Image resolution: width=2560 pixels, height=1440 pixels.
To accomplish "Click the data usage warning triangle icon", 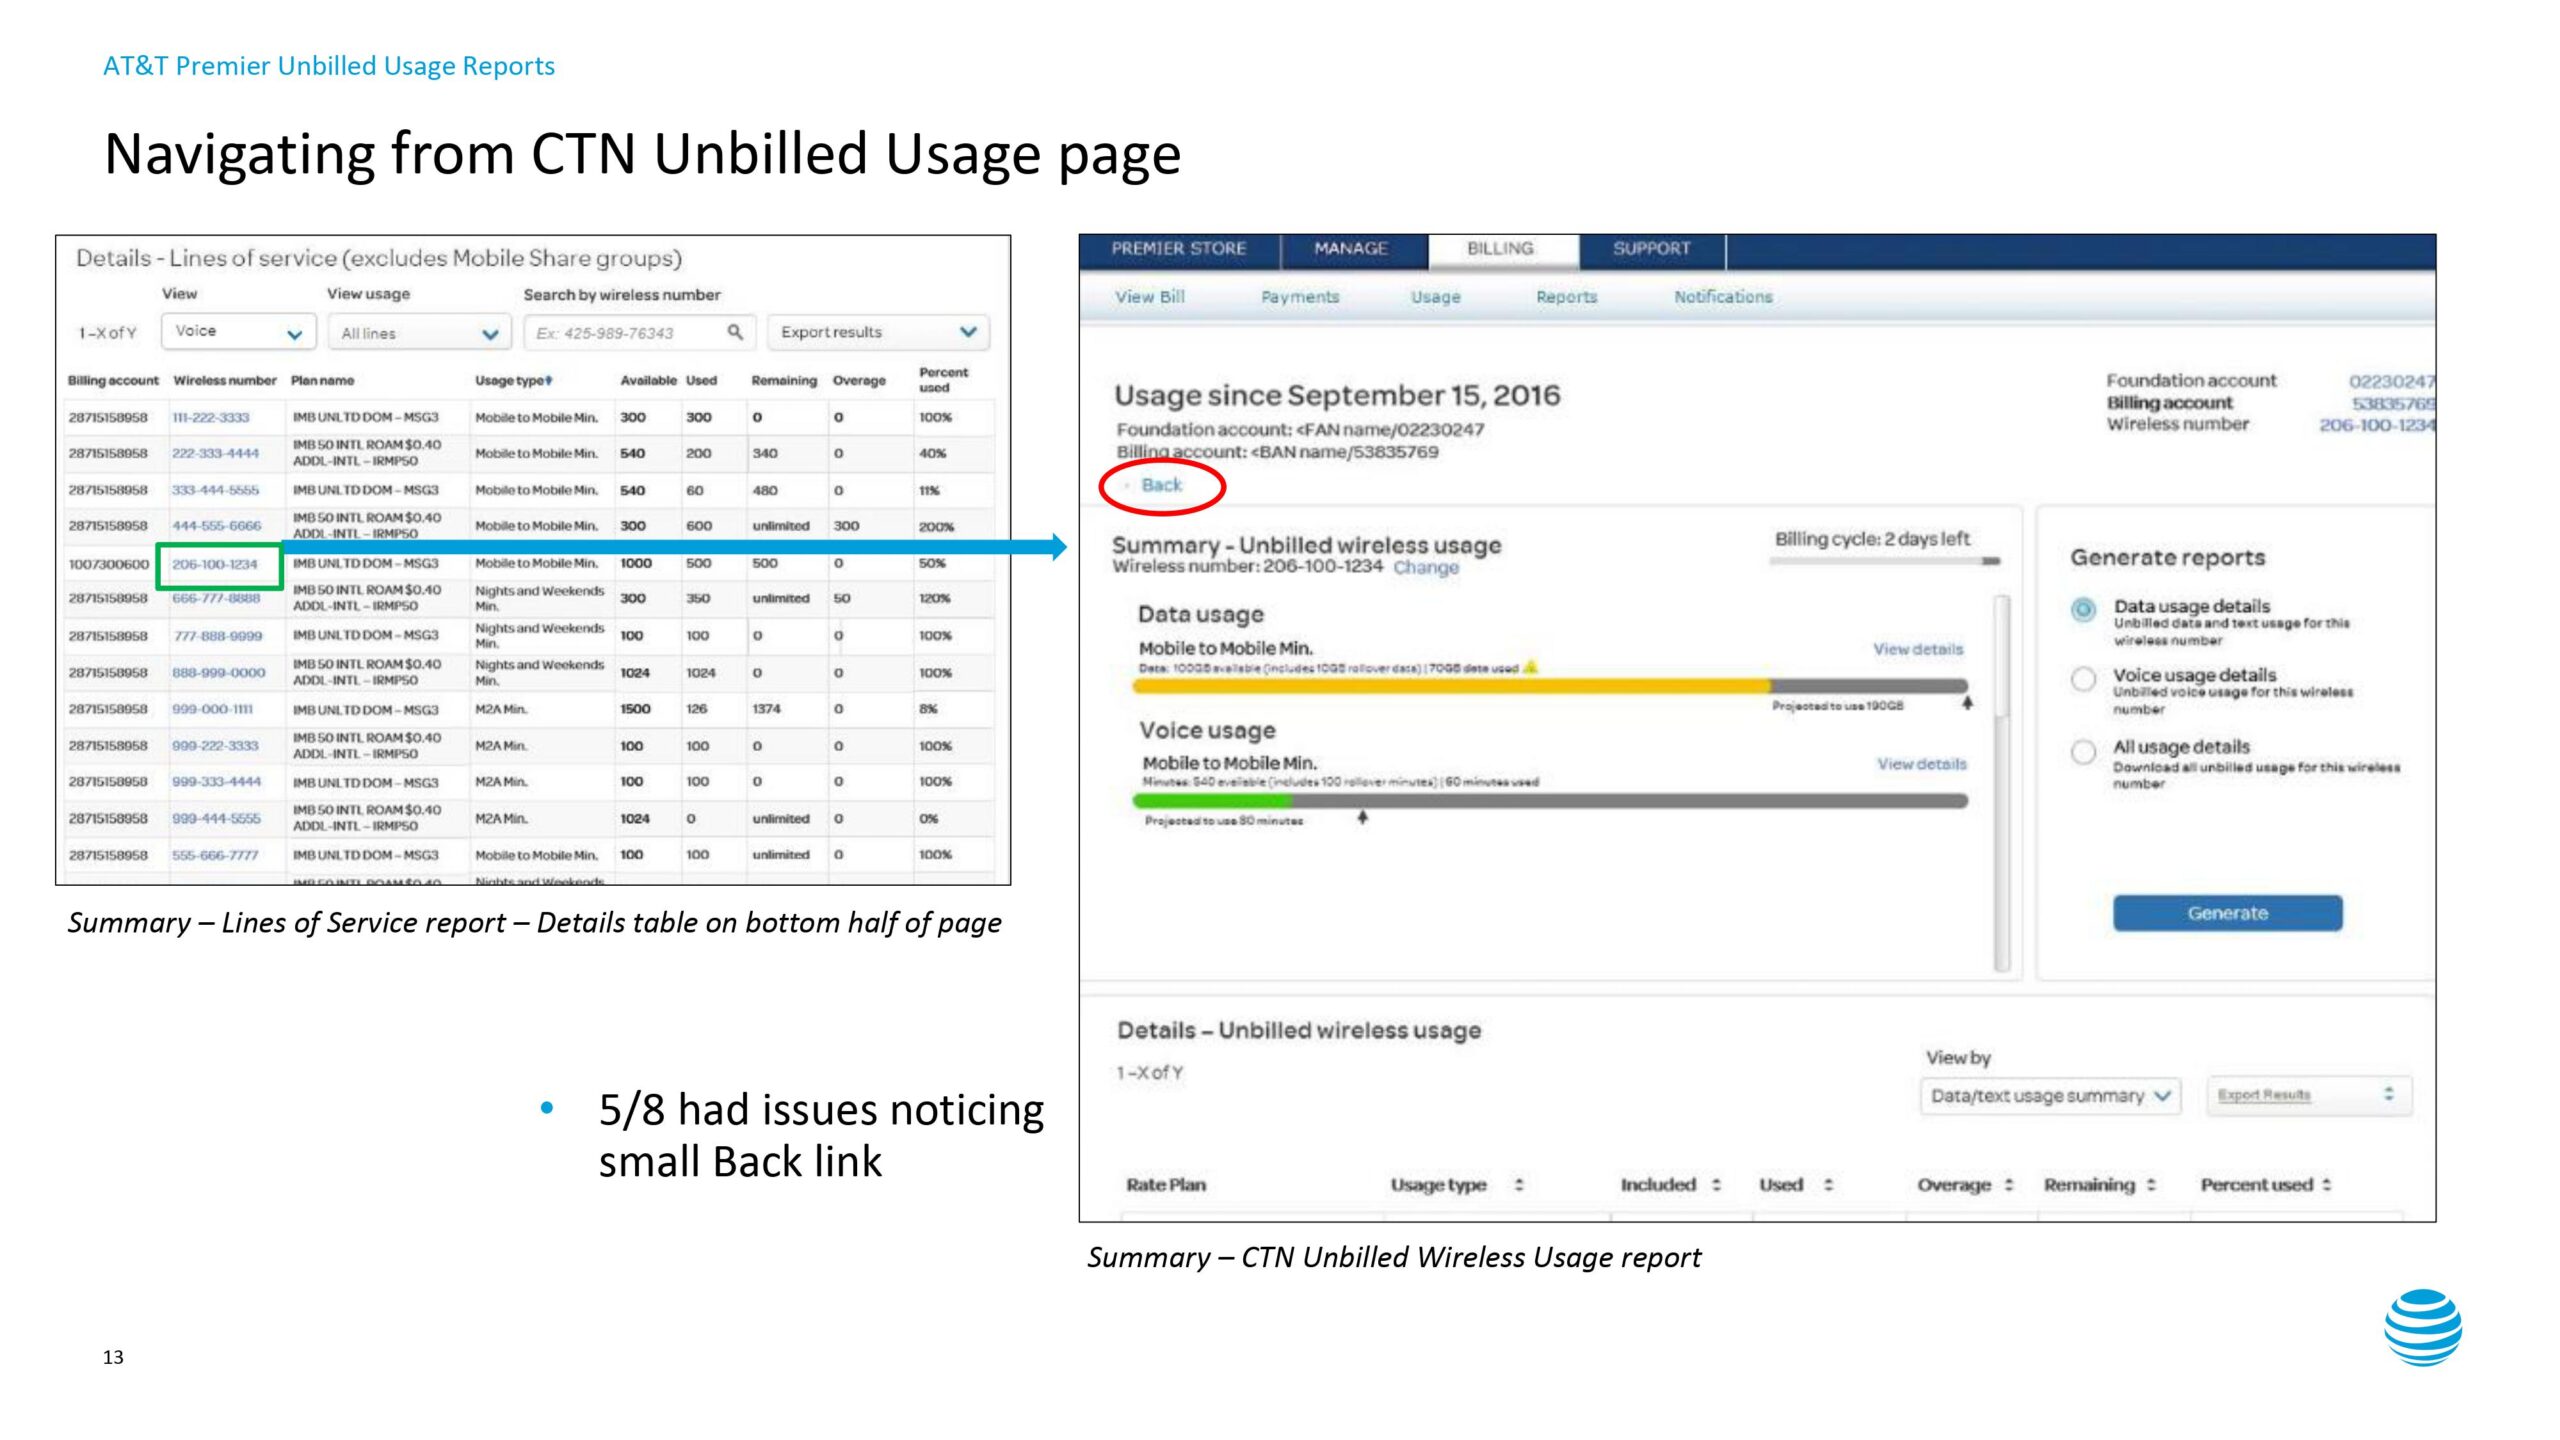I will 1530,667.
